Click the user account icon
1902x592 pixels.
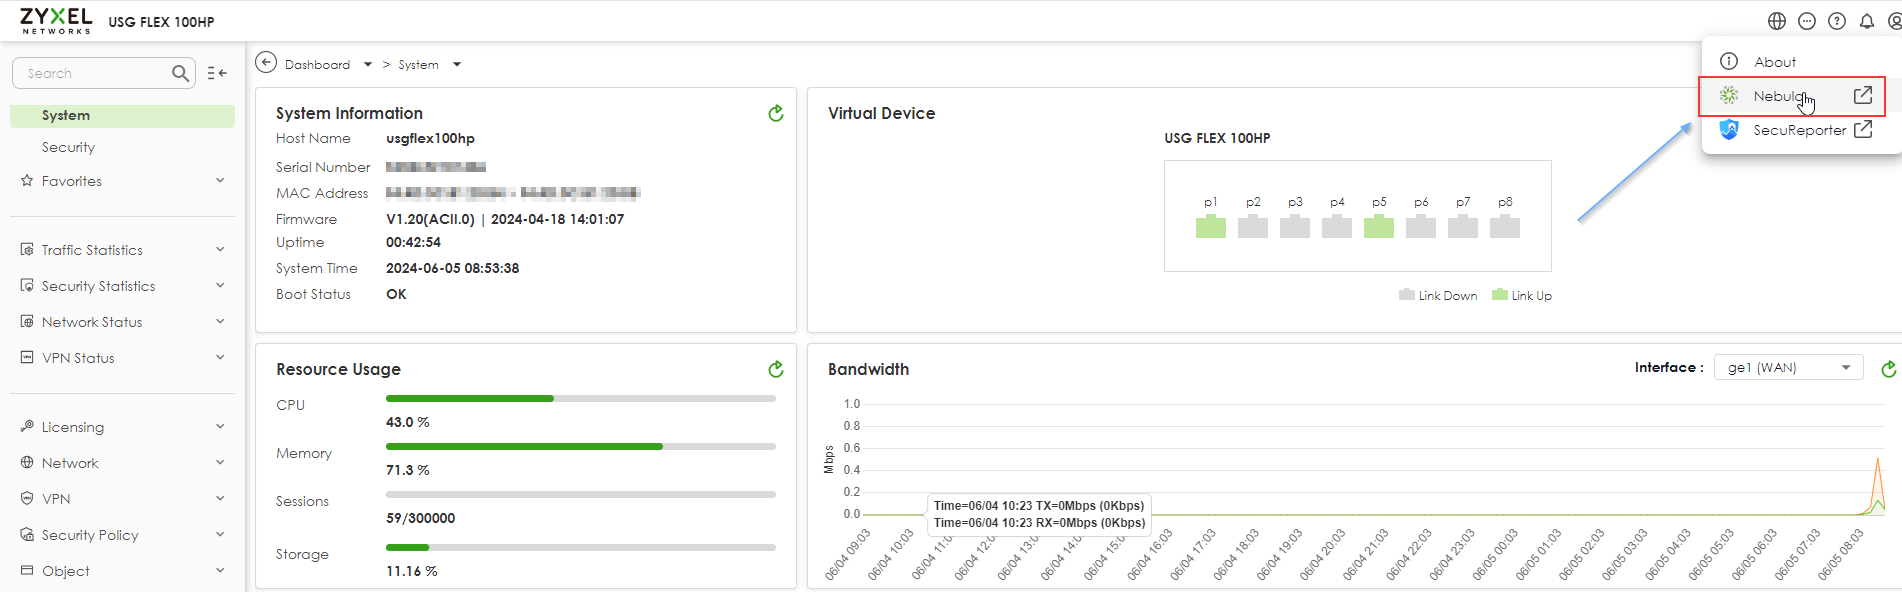point(1893,21)
